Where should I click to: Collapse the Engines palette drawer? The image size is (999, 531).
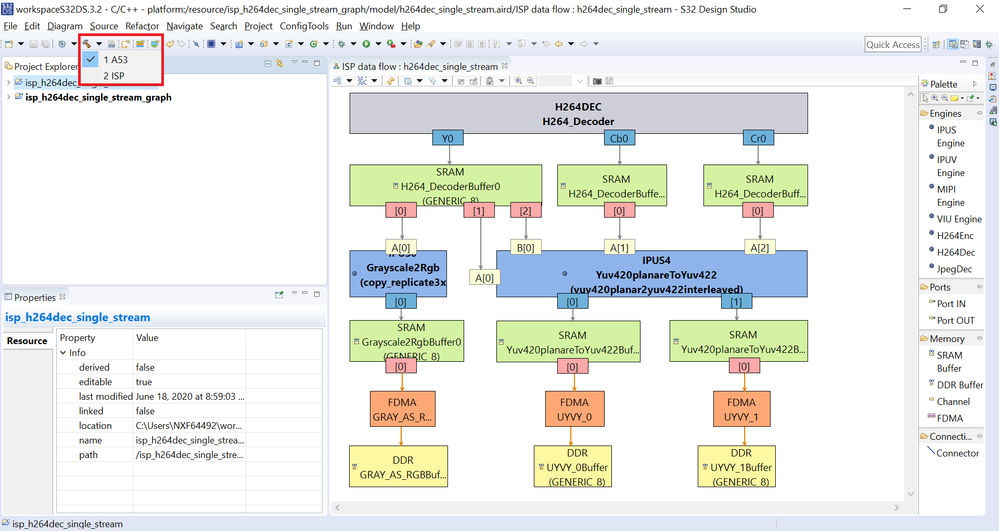(980, 113)
